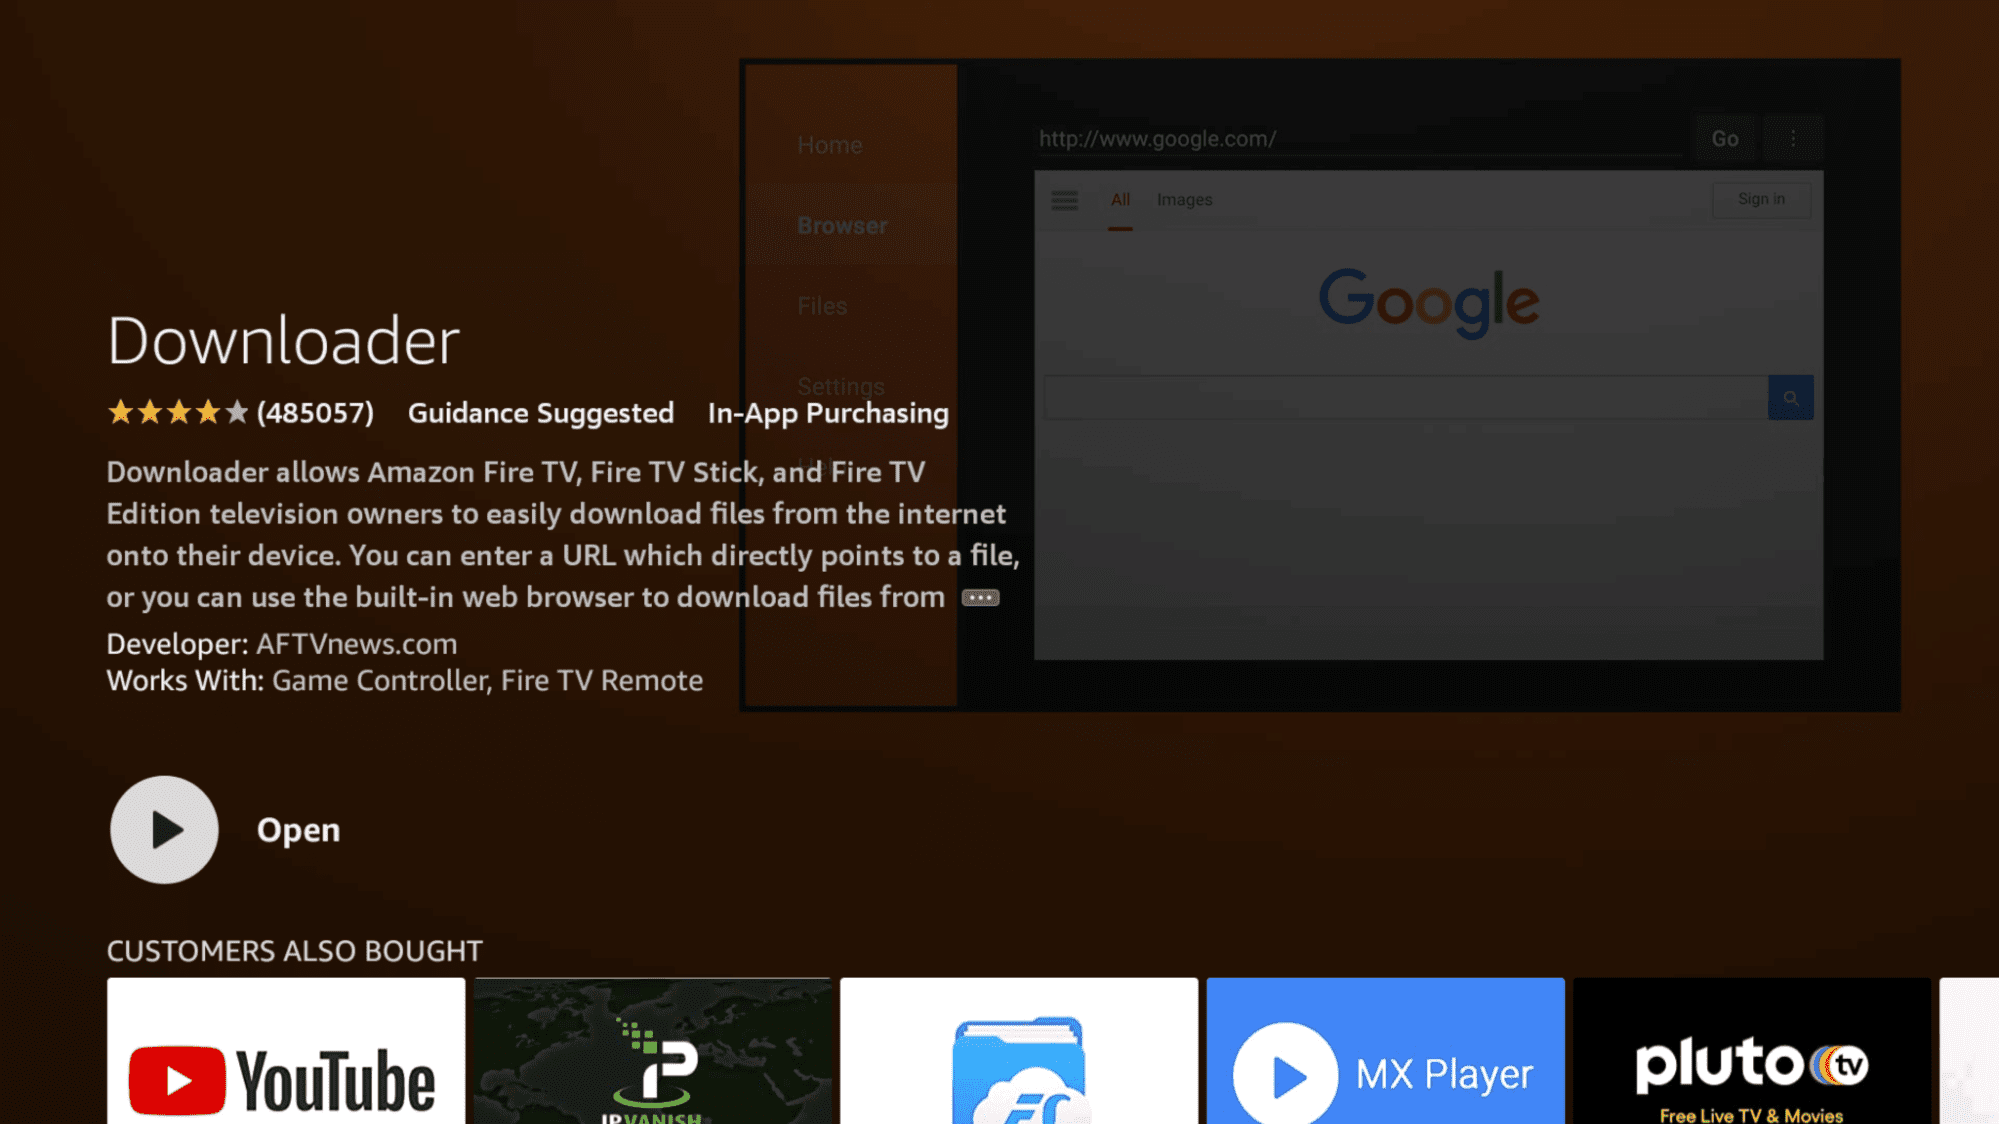The image size is (1999, 1125).
Task: Click the Go button in browser
Action: tap(1727, 137)
